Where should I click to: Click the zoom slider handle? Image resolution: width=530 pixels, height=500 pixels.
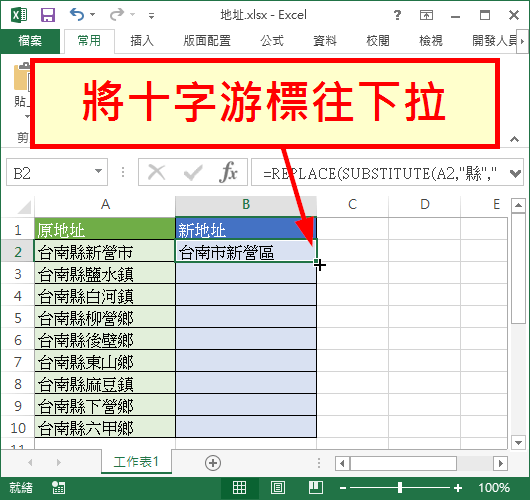coord(400,487)
